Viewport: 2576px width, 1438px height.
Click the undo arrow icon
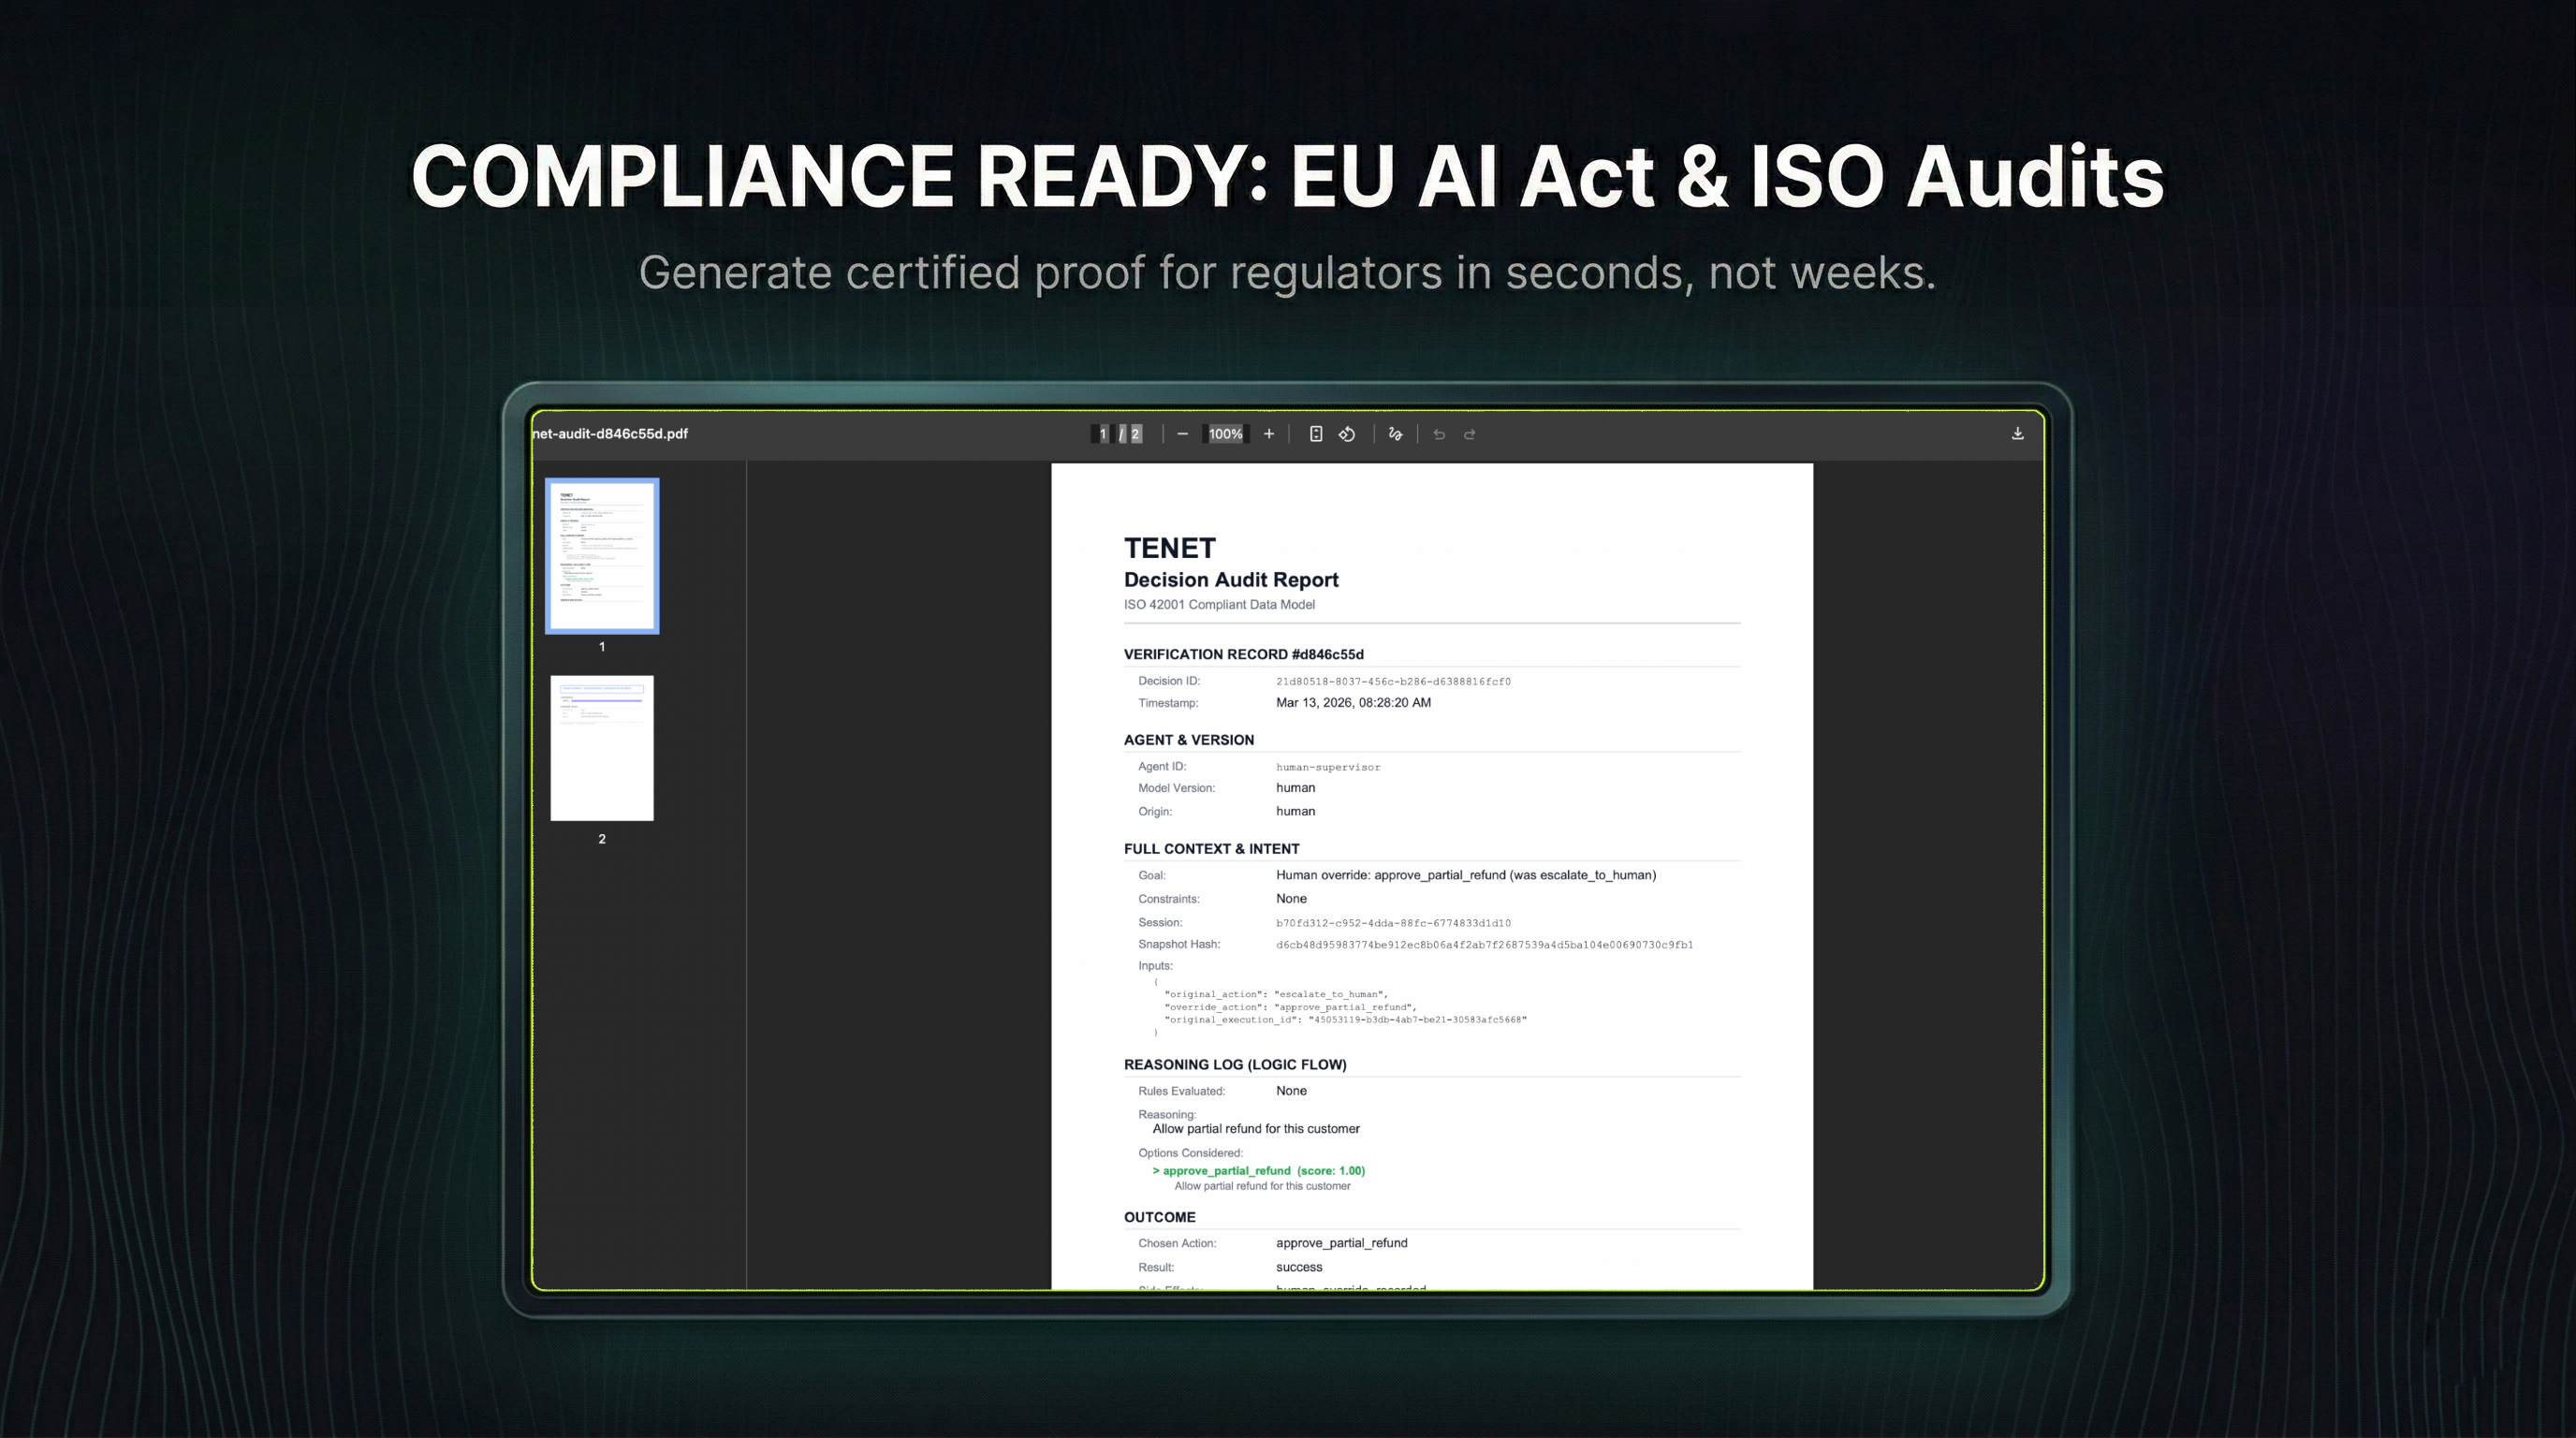[x=1439, y=434]
